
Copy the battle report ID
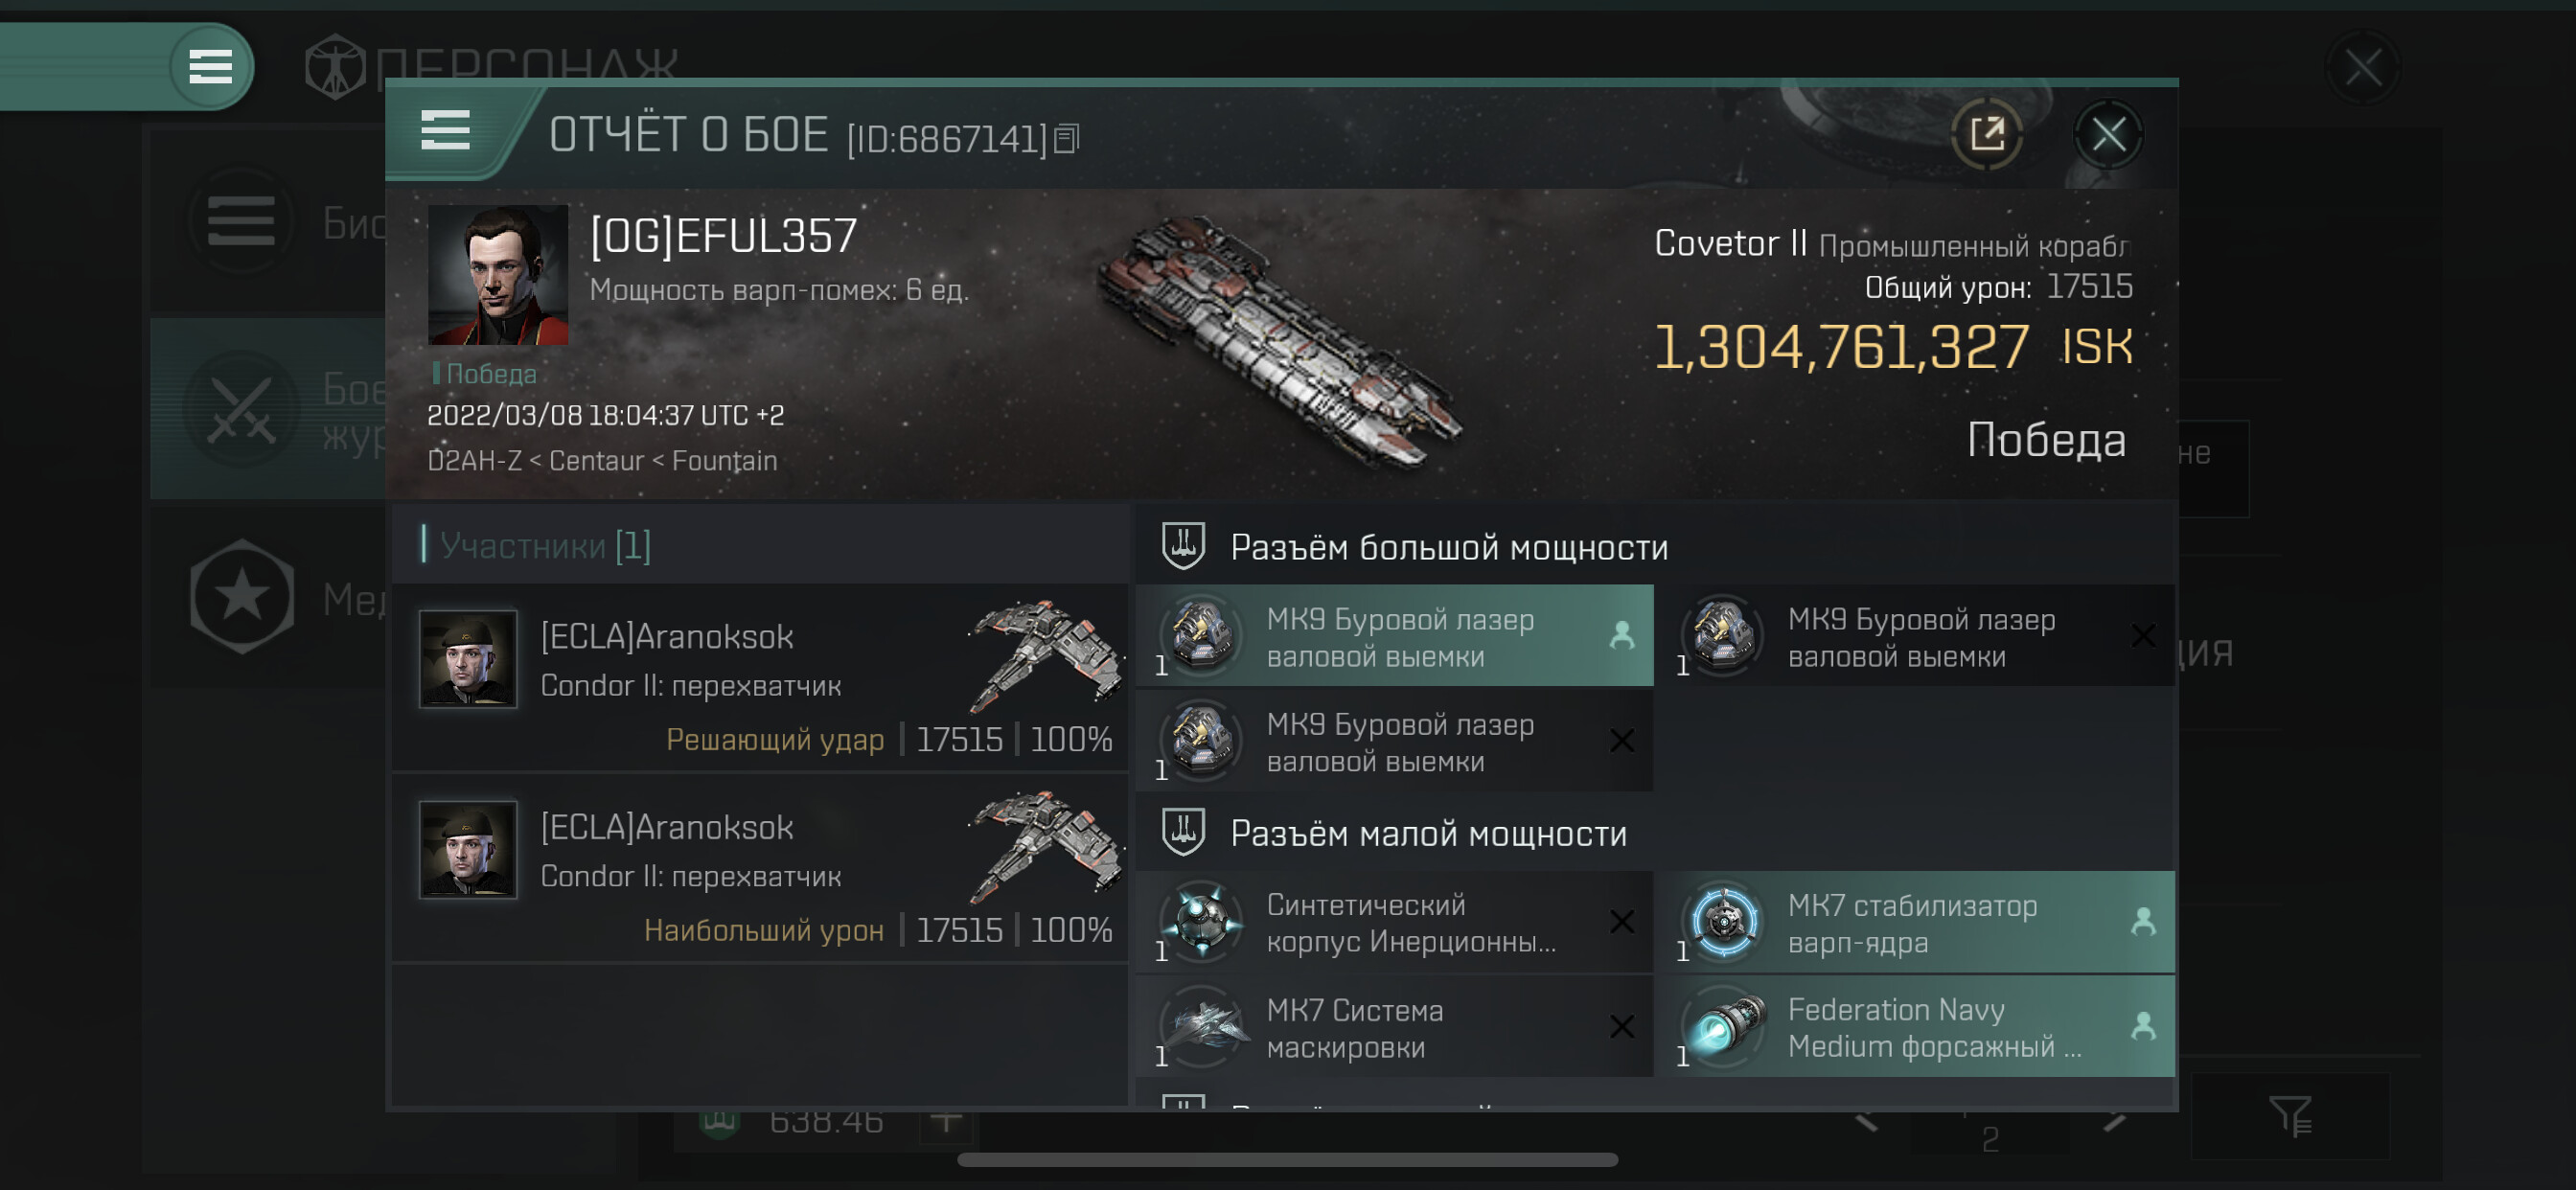click(x=1067, y=139)
